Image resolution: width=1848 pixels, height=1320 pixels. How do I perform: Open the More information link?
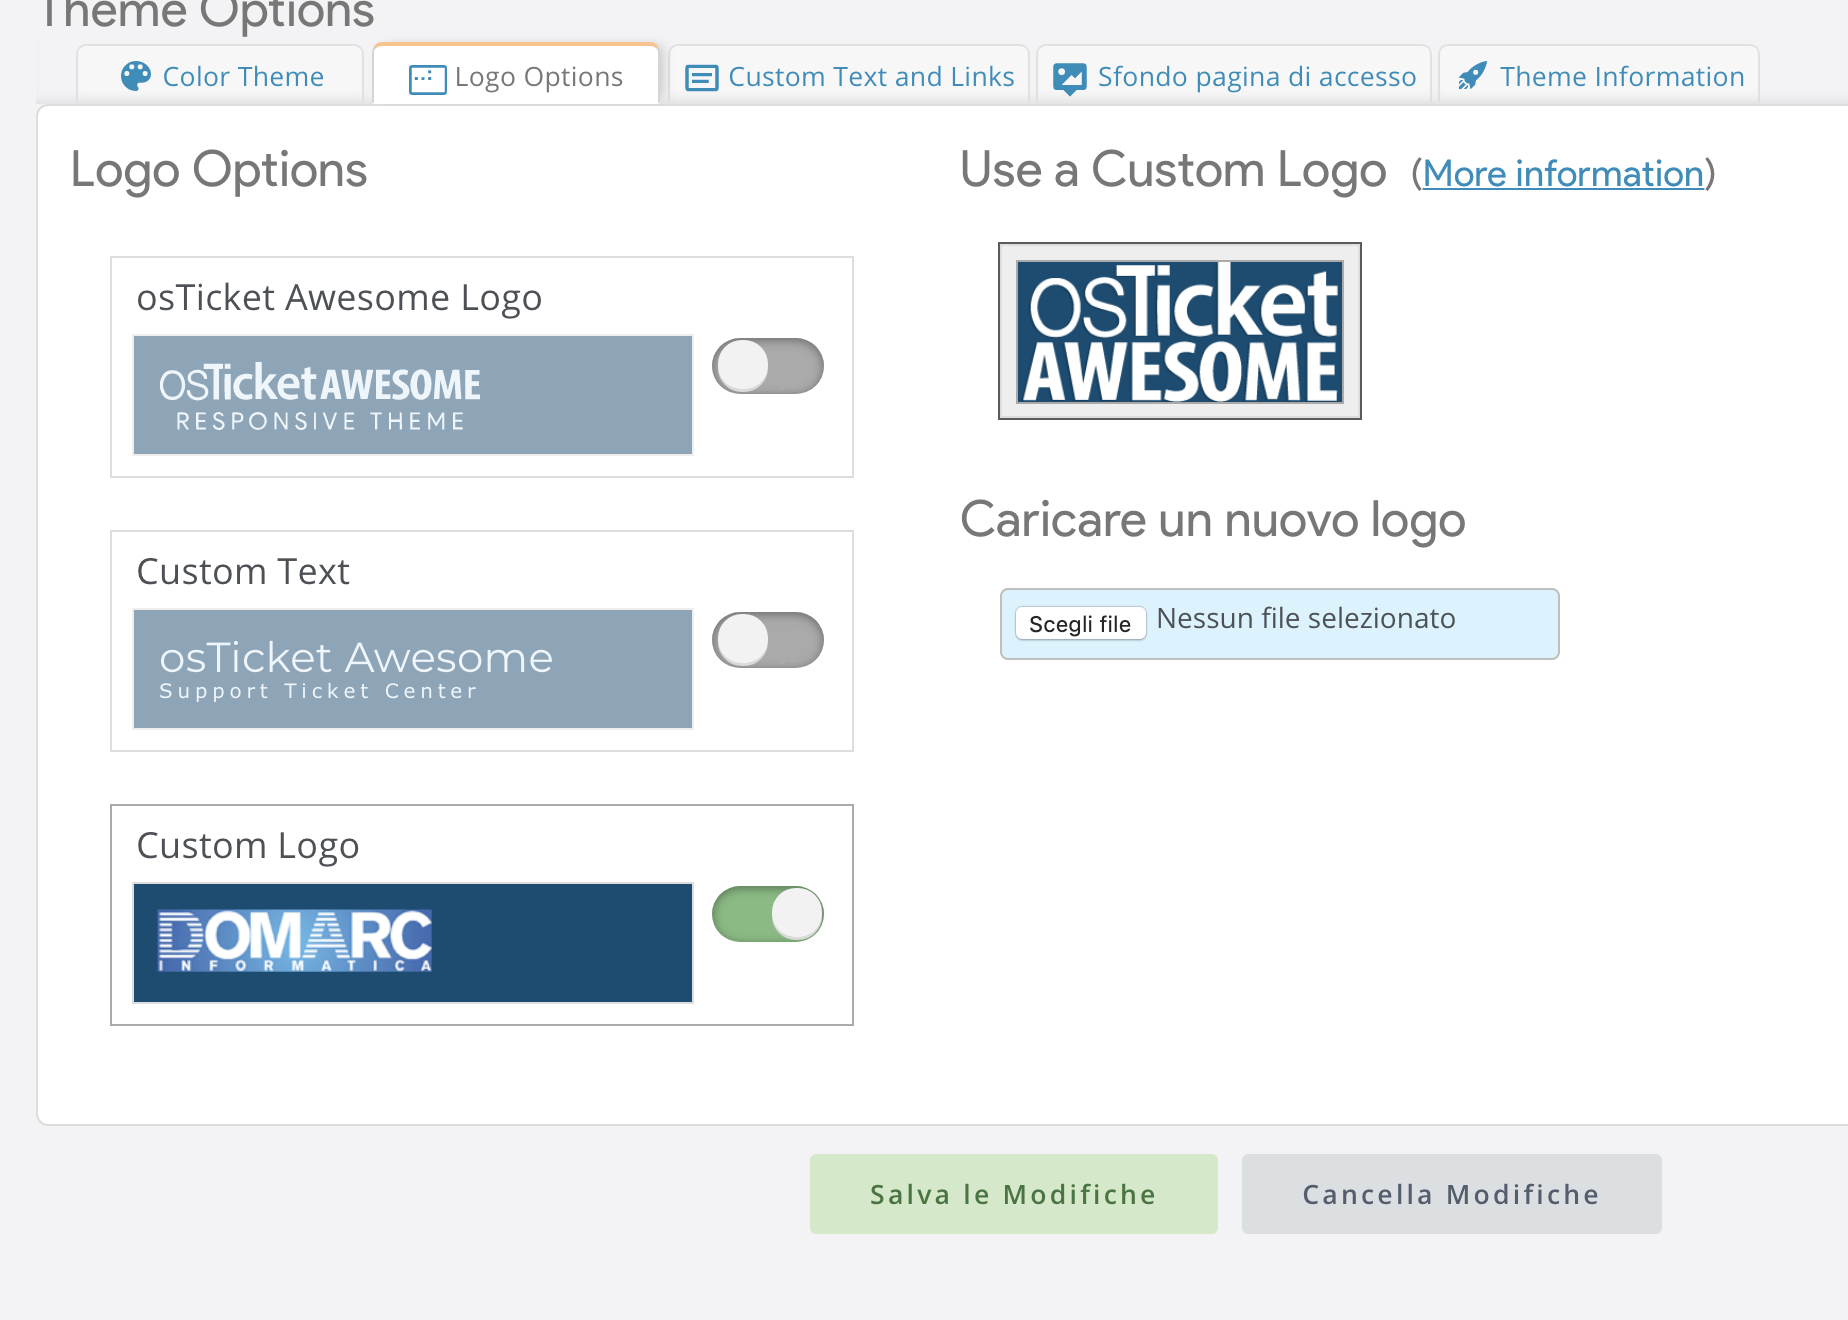[1562, 174]
